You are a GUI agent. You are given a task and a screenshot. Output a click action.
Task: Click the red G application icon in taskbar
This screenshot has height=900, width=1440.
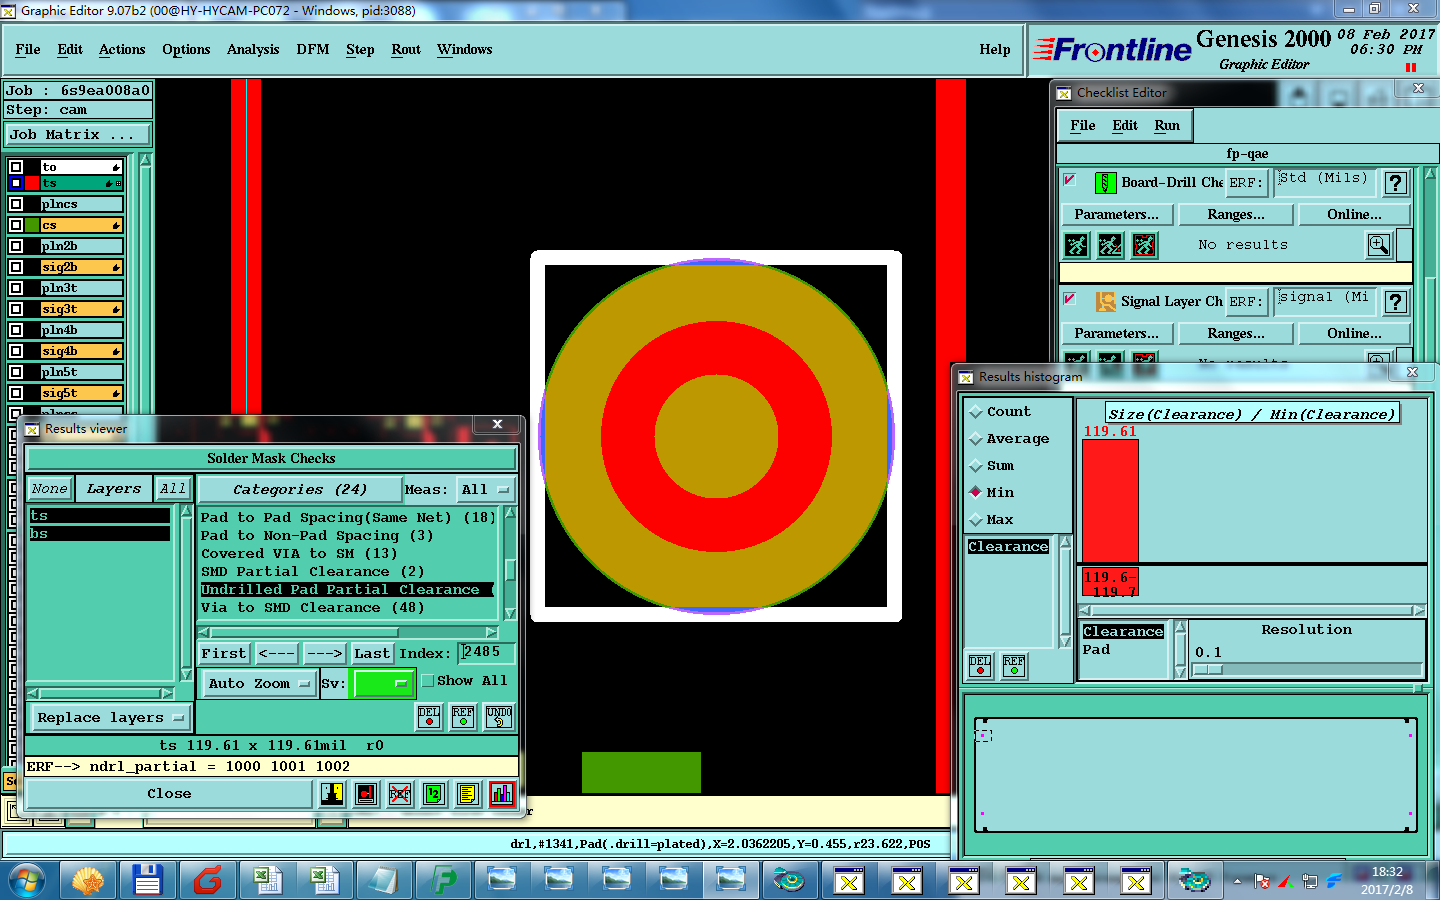tap(207, 880)
